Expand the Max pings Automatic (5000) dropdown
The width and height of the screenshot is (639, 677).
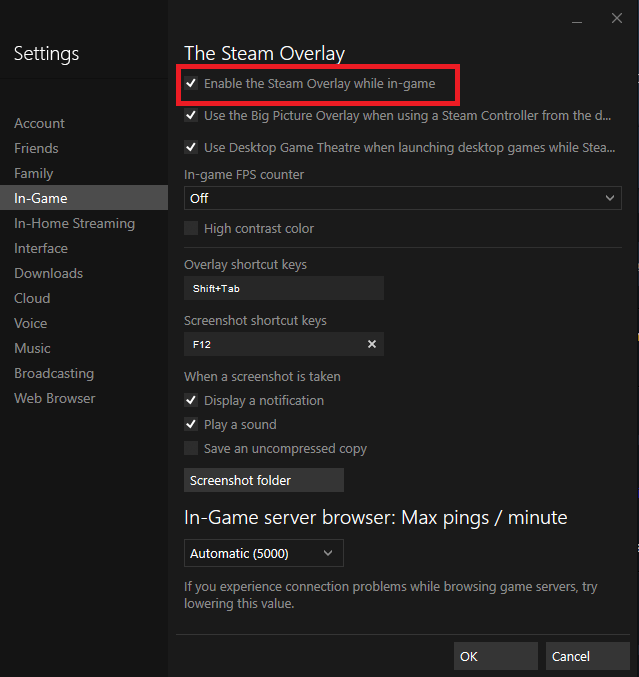click(264, 553)
